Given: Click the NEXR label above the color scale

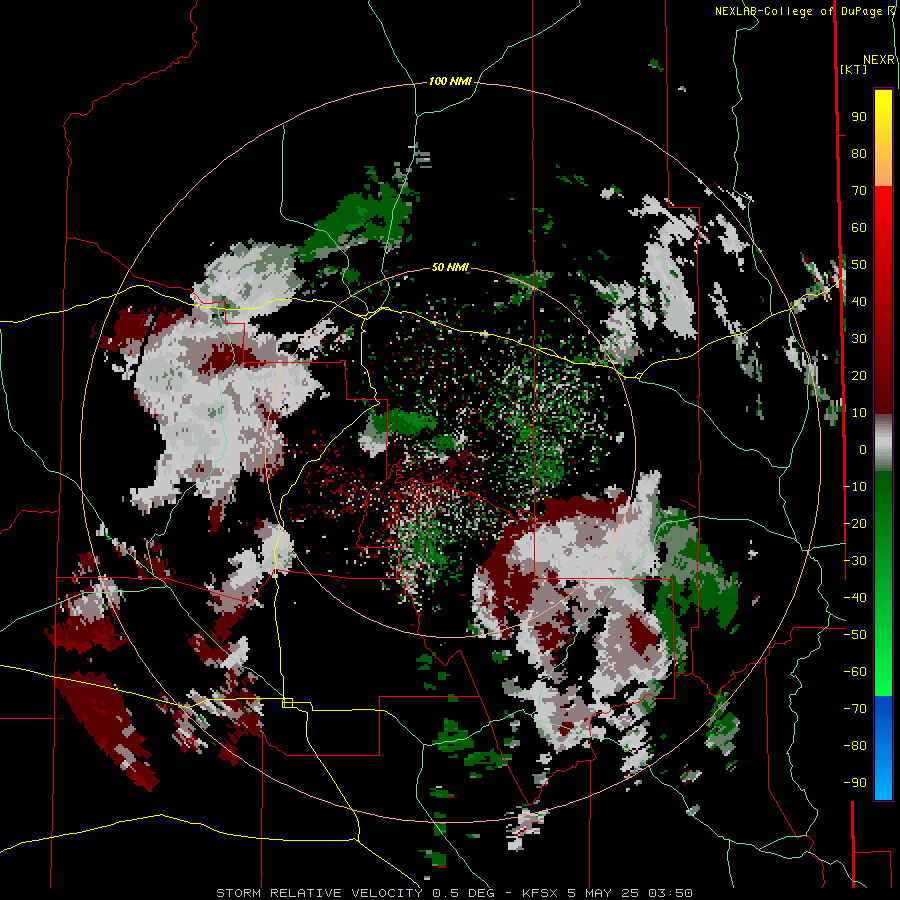Looking at the screenshot, I should 879,60.
